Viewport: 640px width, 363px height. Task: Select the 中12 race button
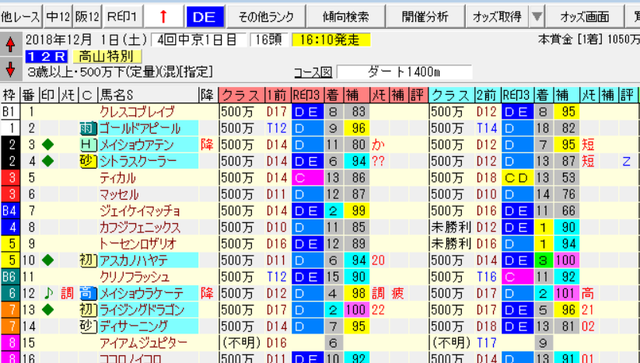pos(58,16)
